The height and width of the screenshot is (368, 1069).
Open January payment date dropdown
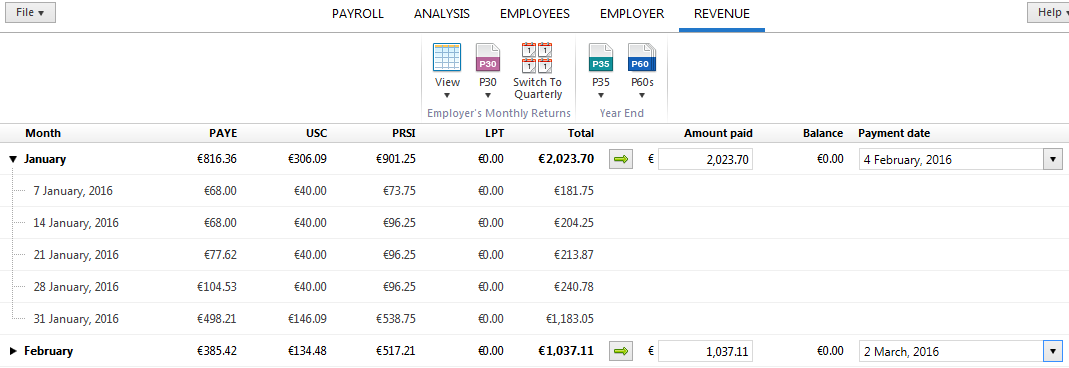(1053, 159)
